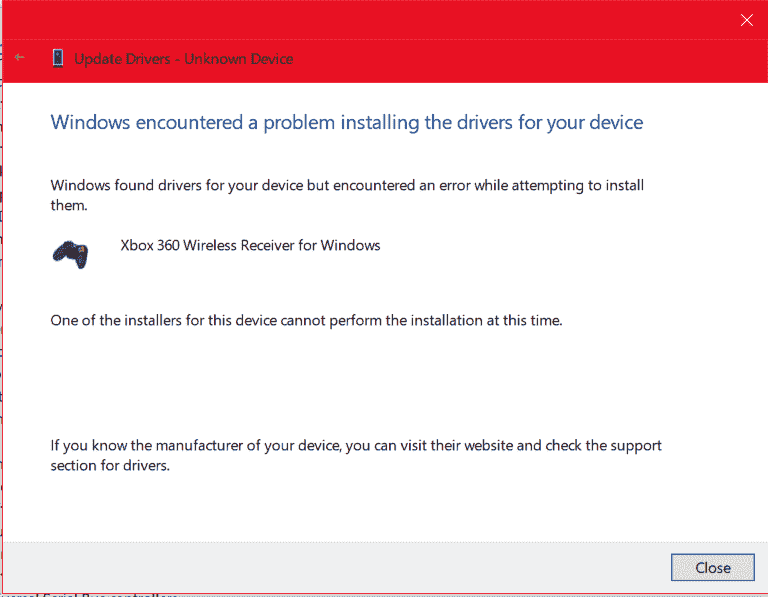Click the "Windows found drivers for your device" paragraph

click(x=347, y=195)
